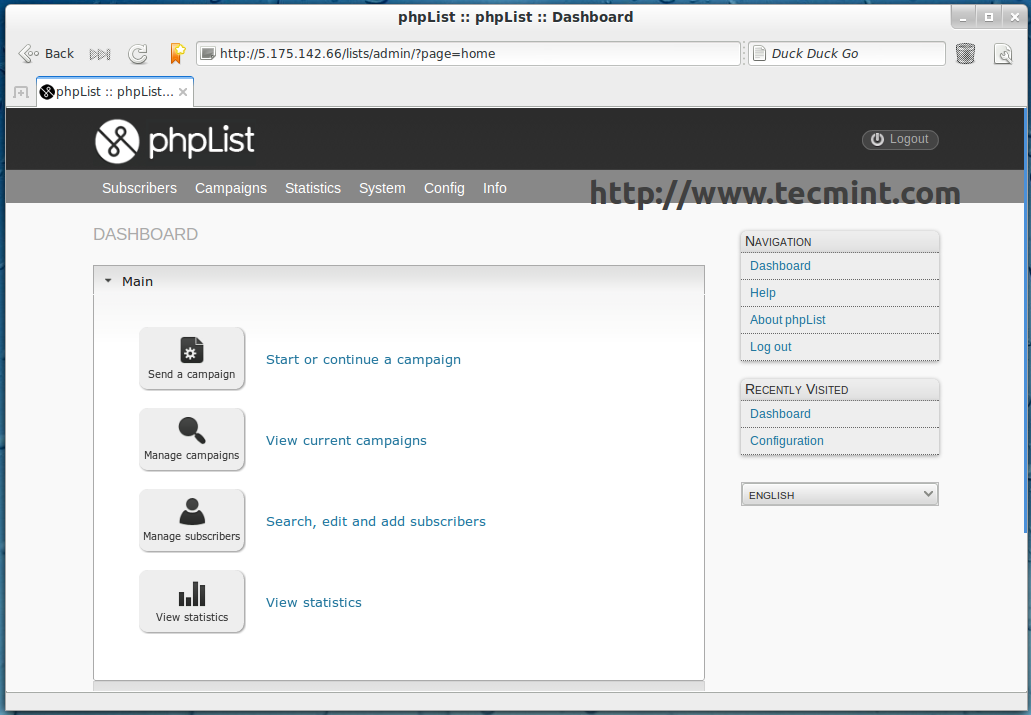
Task: Click Log out in Navigation panel
Action: pyautogui.click(x=771, y=347)
